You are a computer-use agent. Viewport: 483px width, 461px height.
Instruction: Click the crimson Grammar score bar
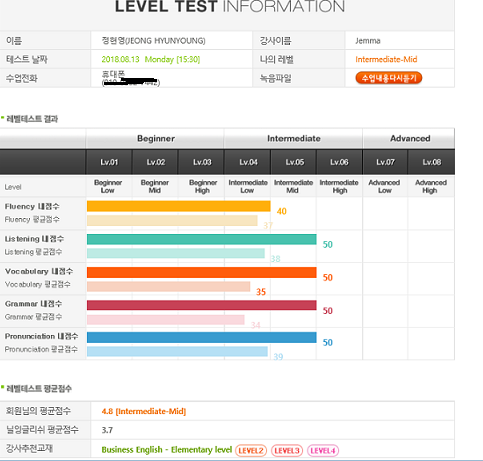pos(202,305)
